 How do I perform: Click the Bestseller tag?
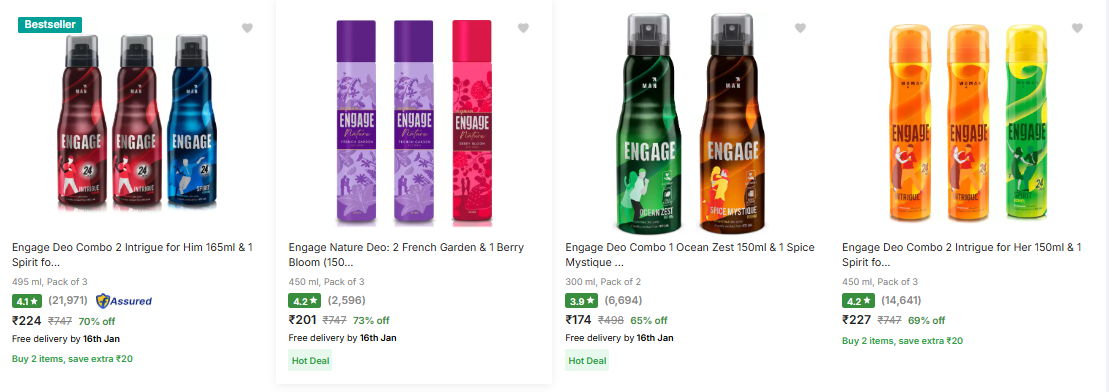click(x=50, y=24)
